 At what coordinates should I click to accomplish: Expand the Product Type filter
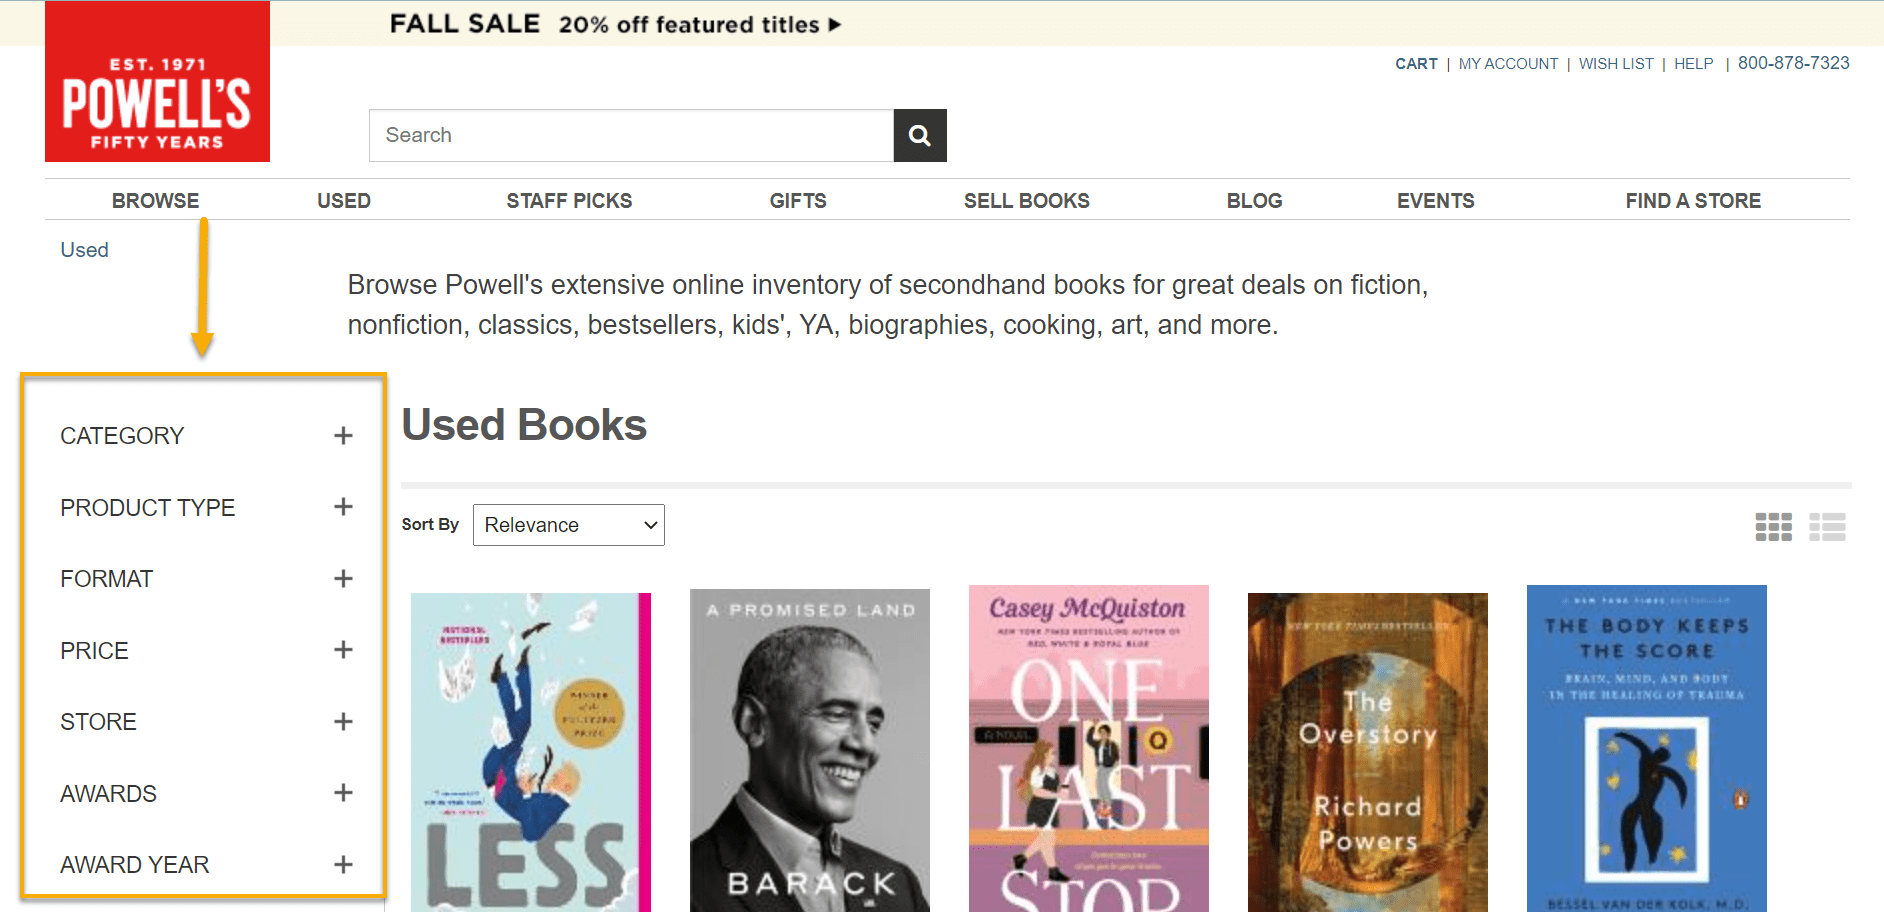[343, 507]
